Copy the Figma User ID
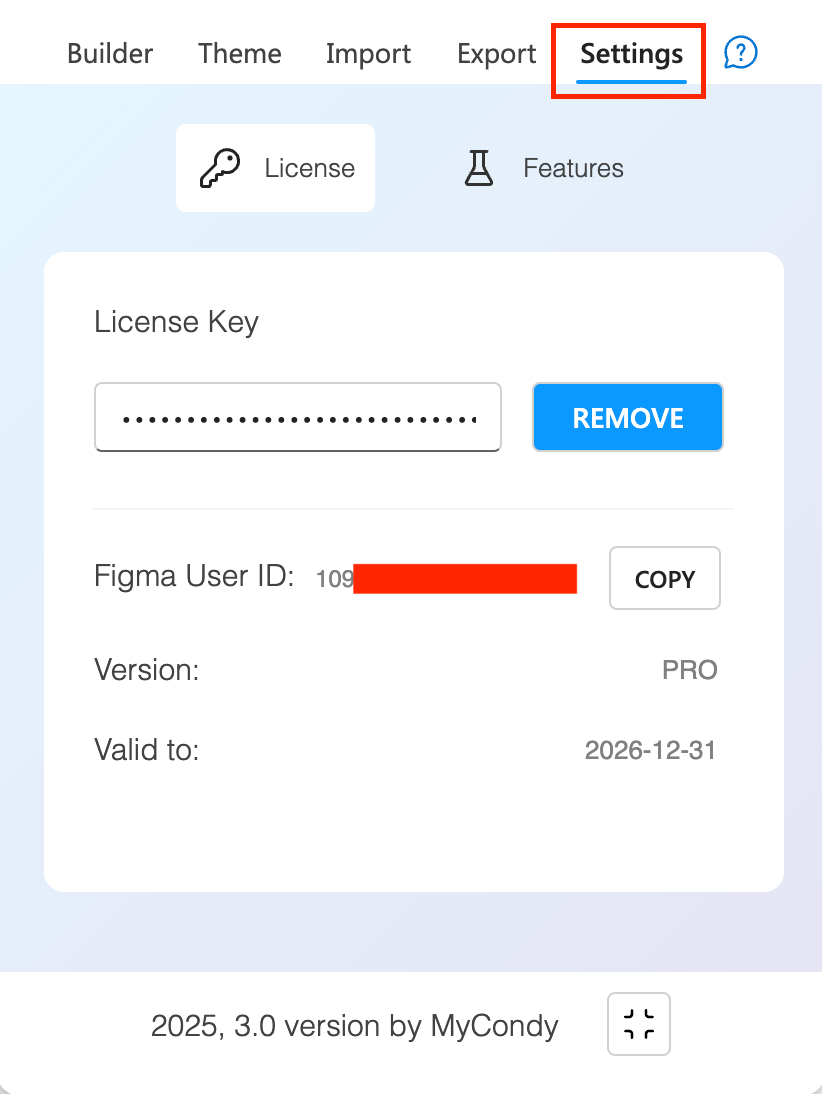Viewport: 822px width, 1094px height. (x=665, y=578)
